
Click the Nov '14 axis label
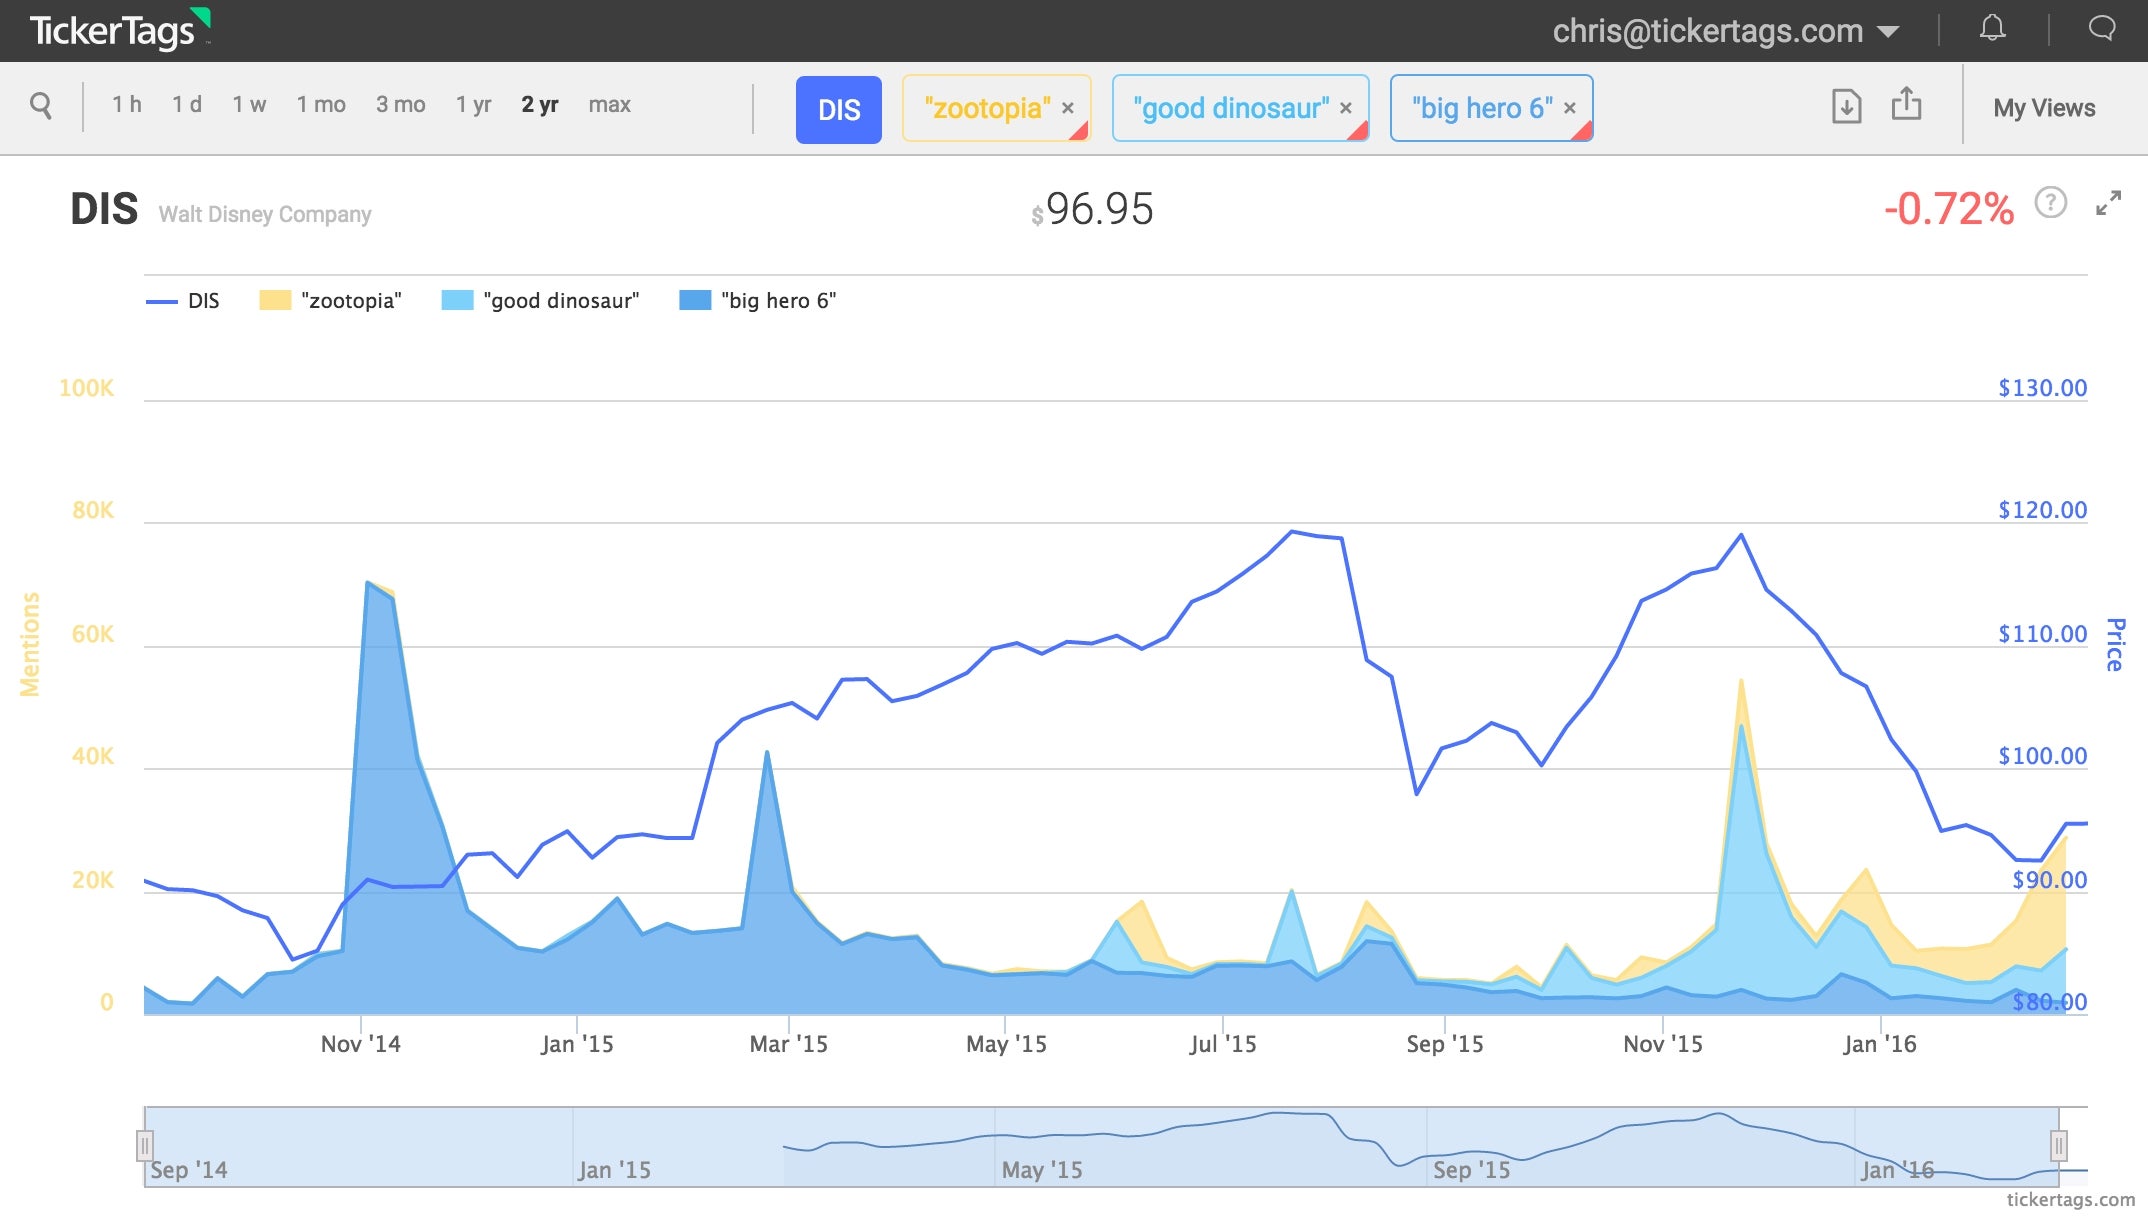click(360, 1044)
